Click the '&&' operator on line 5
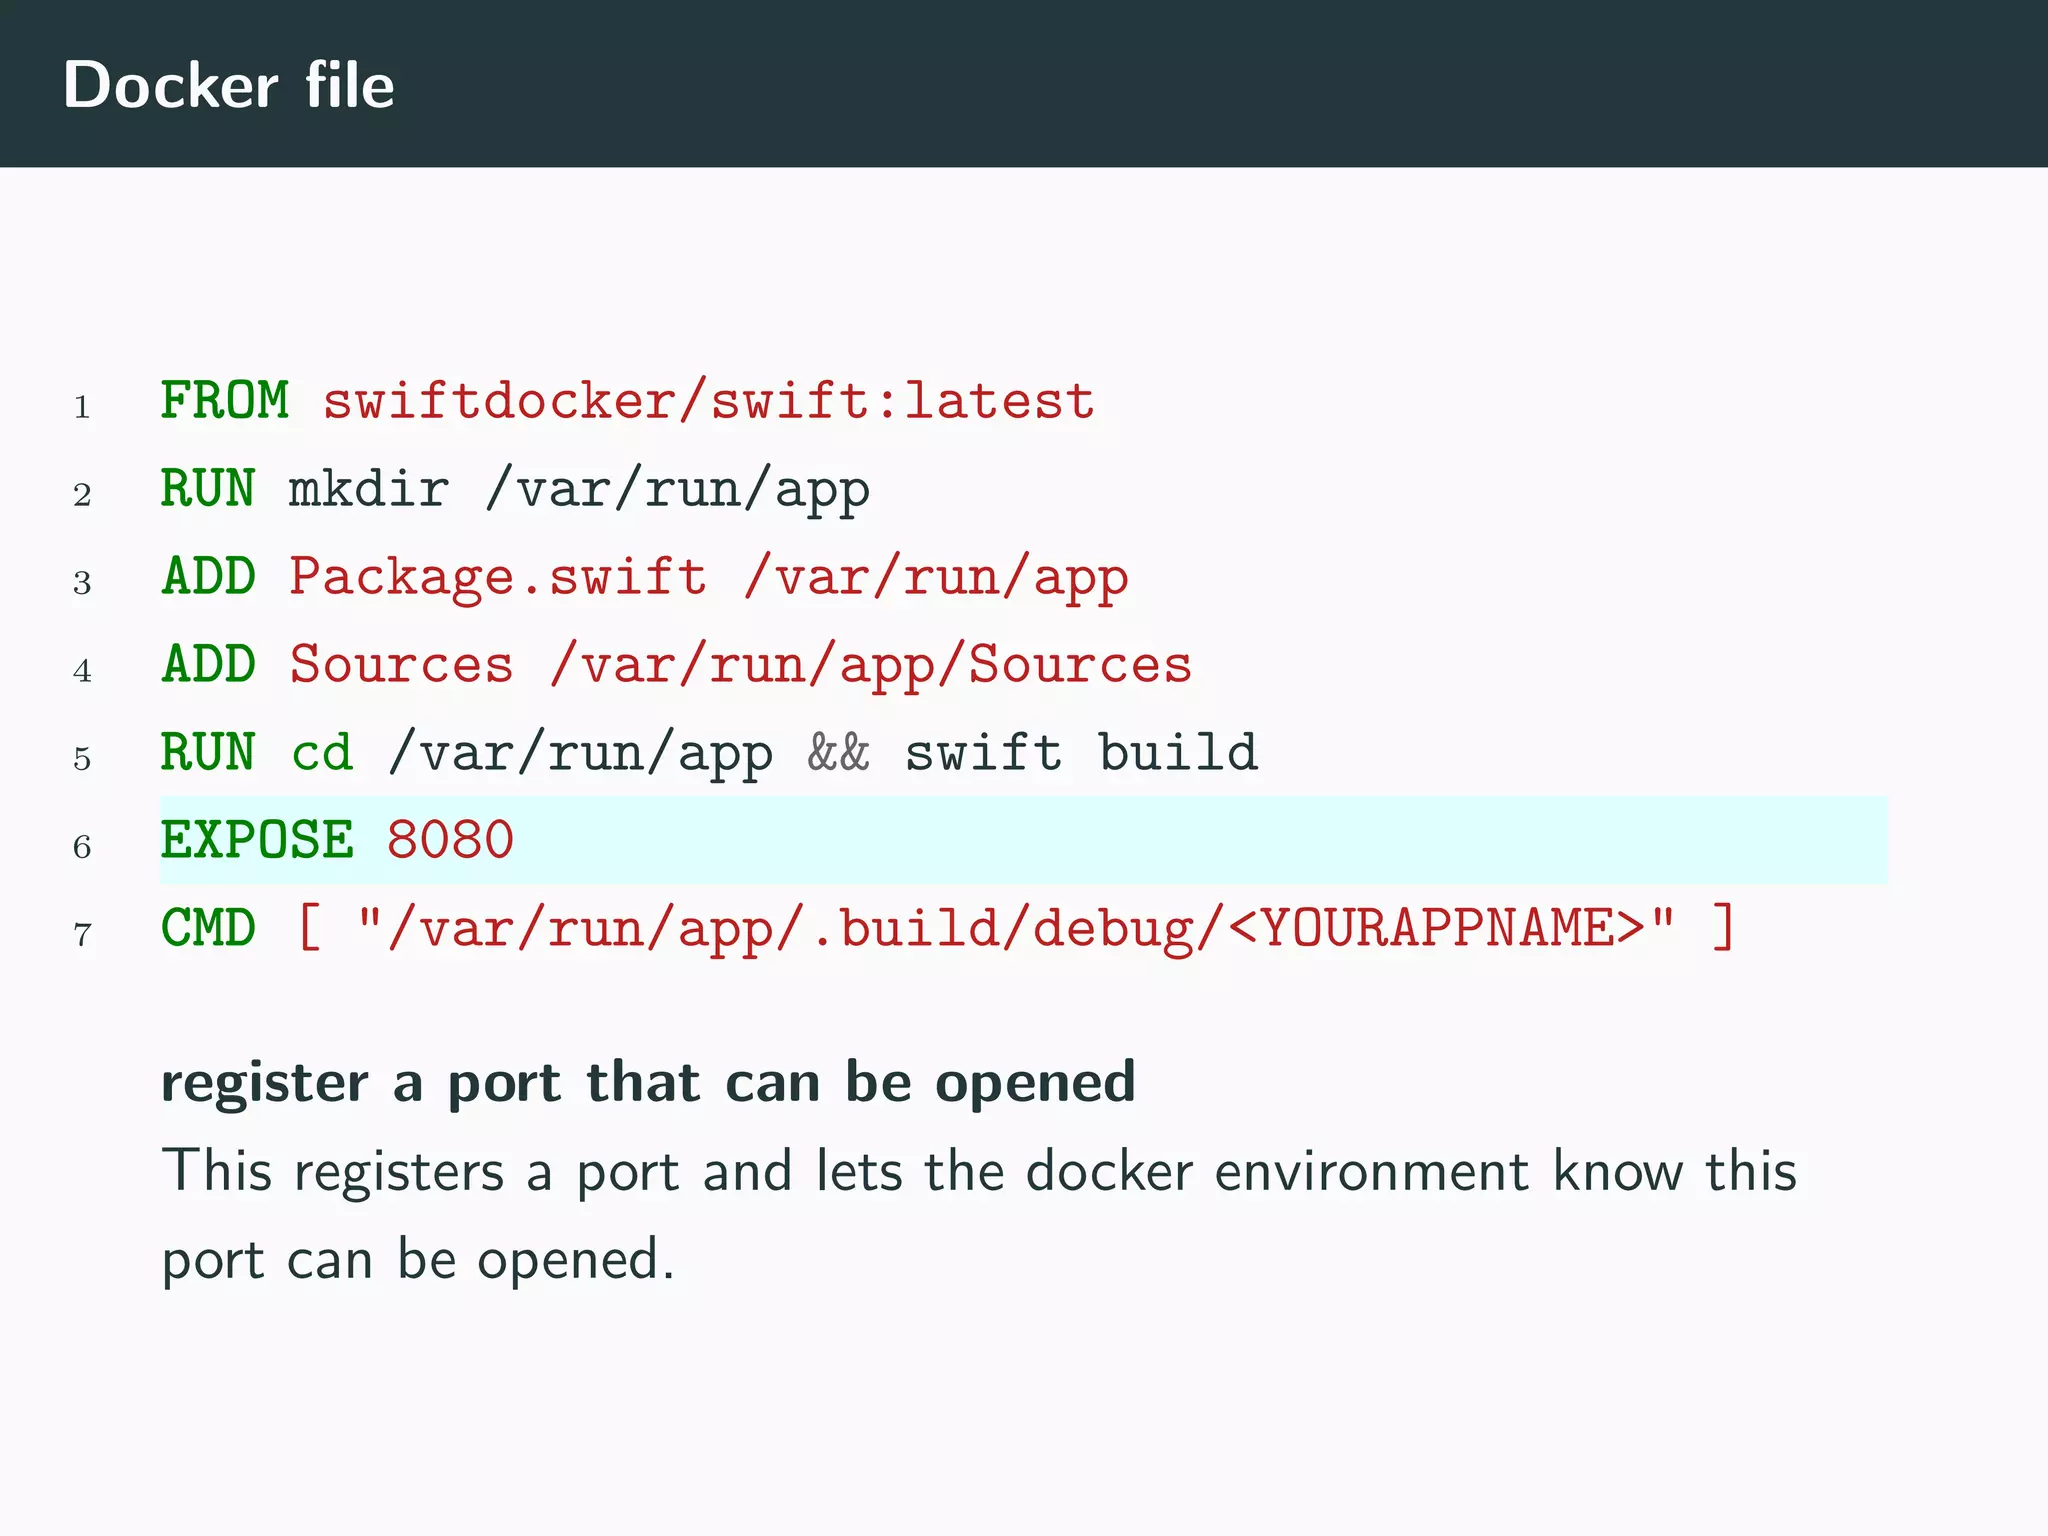Viewport: 2048px width, 1536px height. (x=838, y=753)
